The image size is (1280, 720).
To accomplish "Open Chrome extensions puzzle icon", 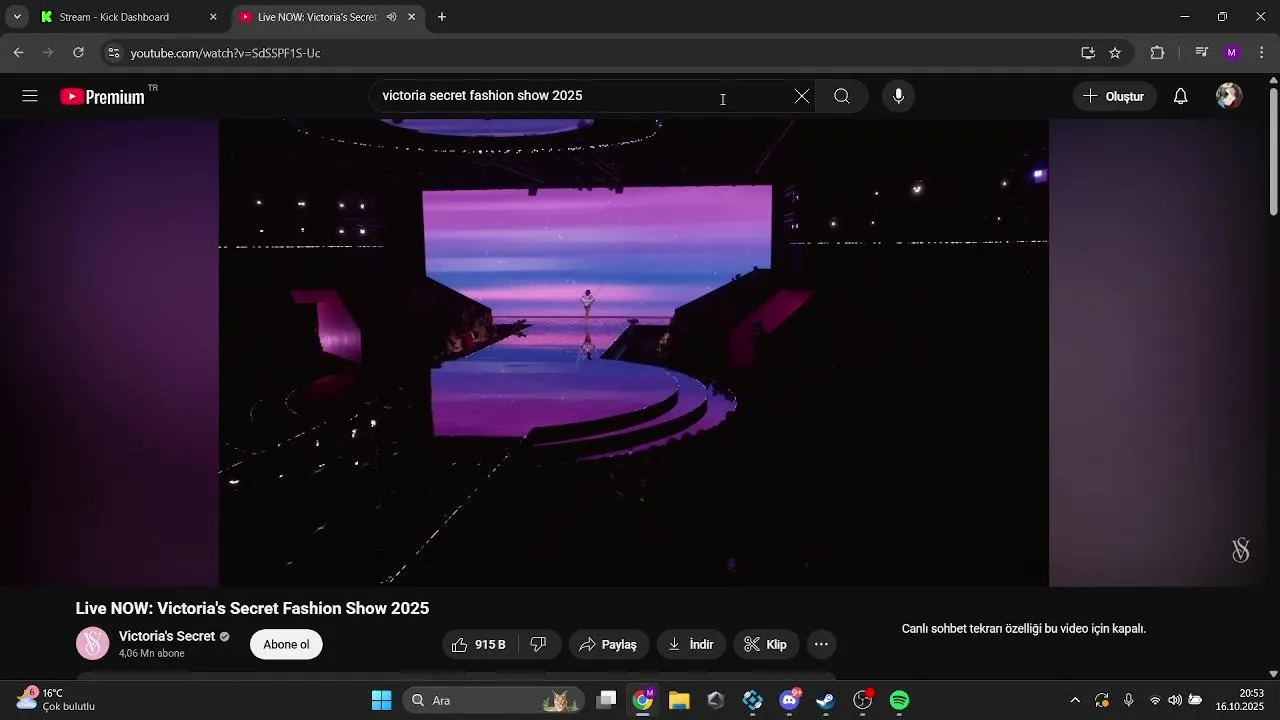I will click(1158, 53).
